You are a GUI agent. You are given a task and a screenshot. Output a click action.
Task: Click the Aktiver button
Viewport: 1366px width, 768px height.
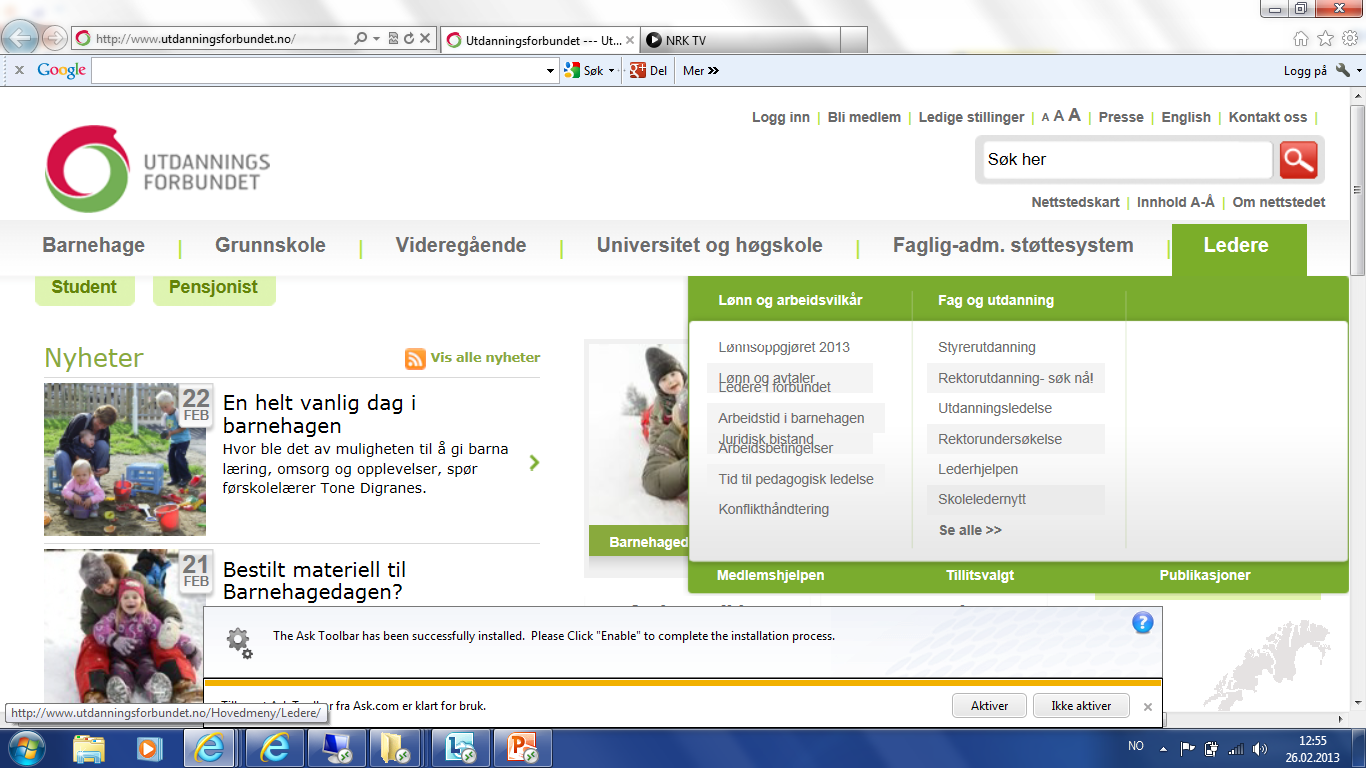coord(990,706)
